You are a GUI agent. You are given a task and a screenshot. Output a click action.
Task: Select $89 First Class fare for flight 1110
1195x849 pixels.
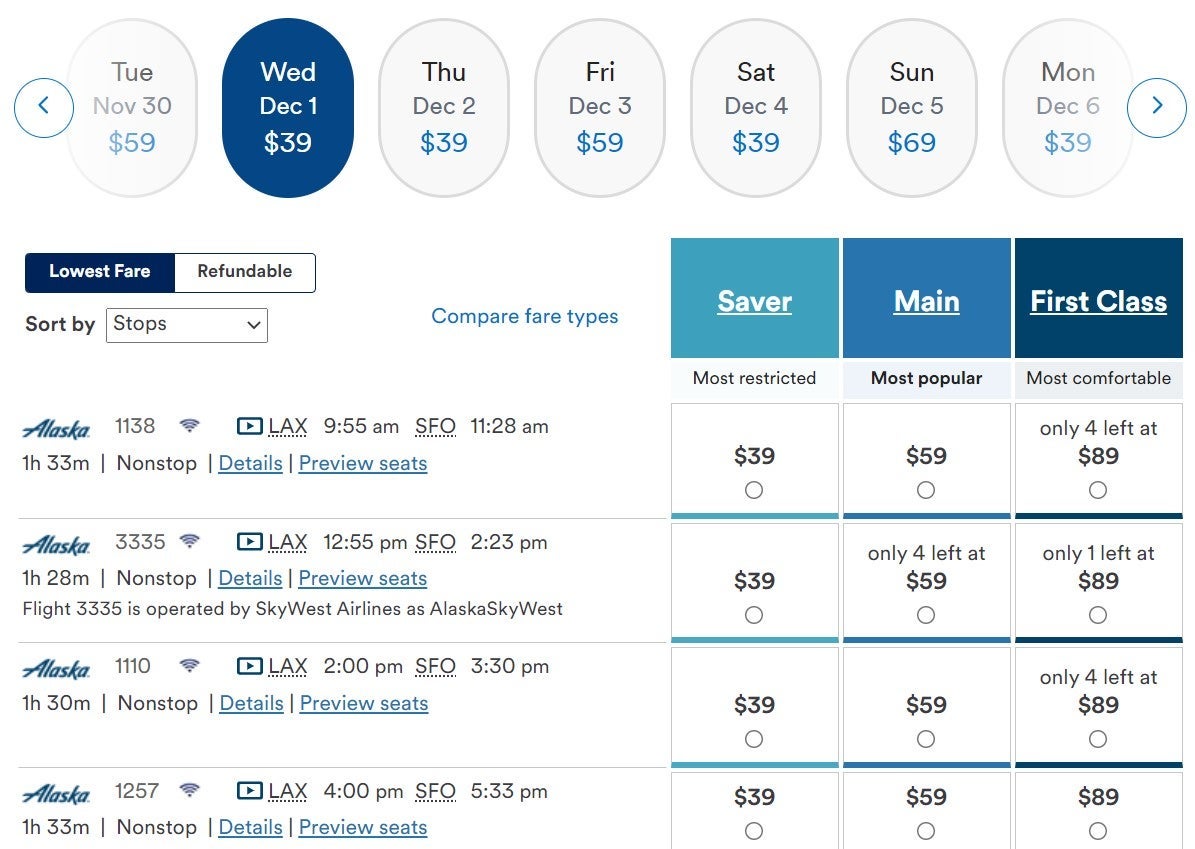1098,739
